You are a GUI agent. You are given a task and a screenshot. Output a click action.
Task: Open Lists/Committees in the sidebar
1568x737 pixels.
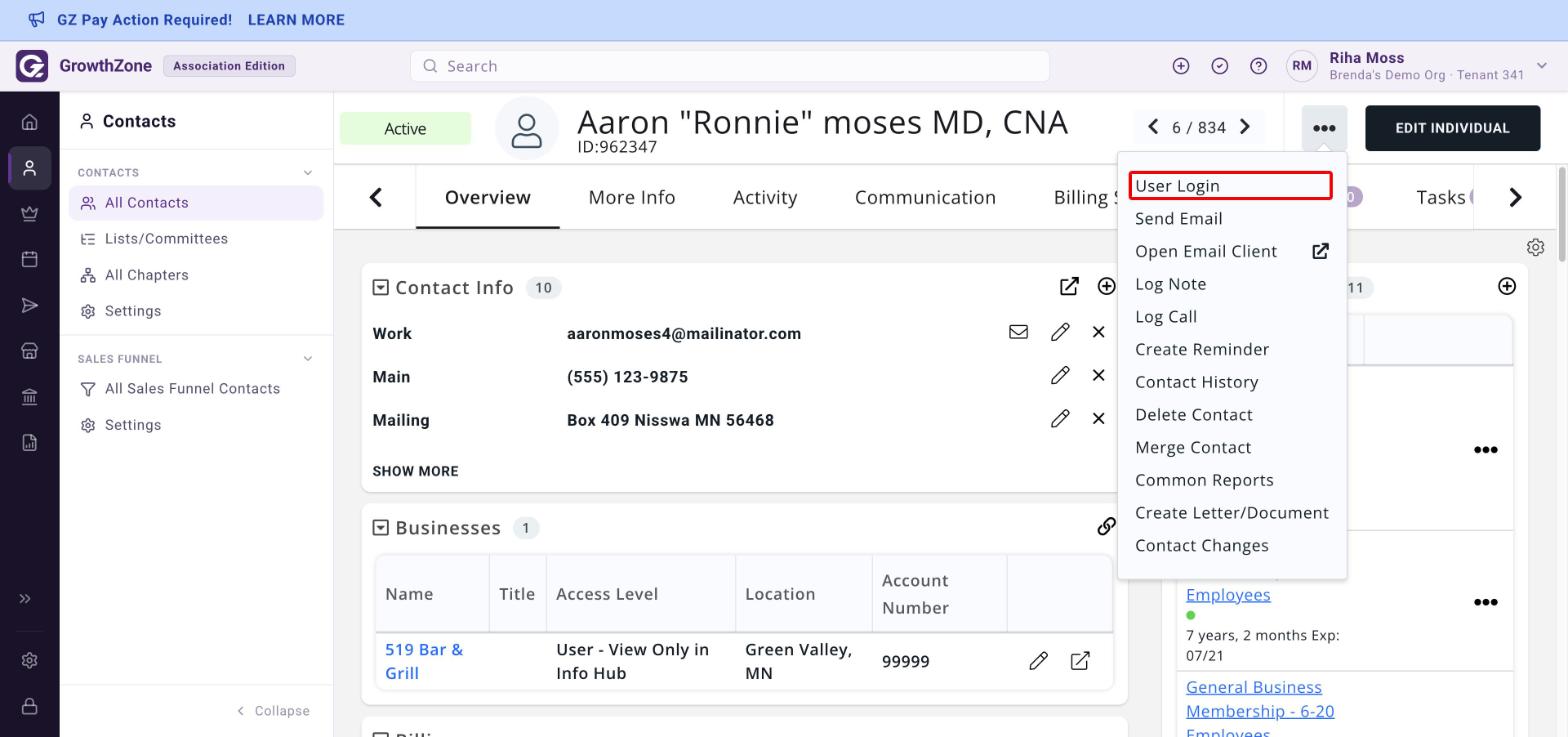coord(166,239)
